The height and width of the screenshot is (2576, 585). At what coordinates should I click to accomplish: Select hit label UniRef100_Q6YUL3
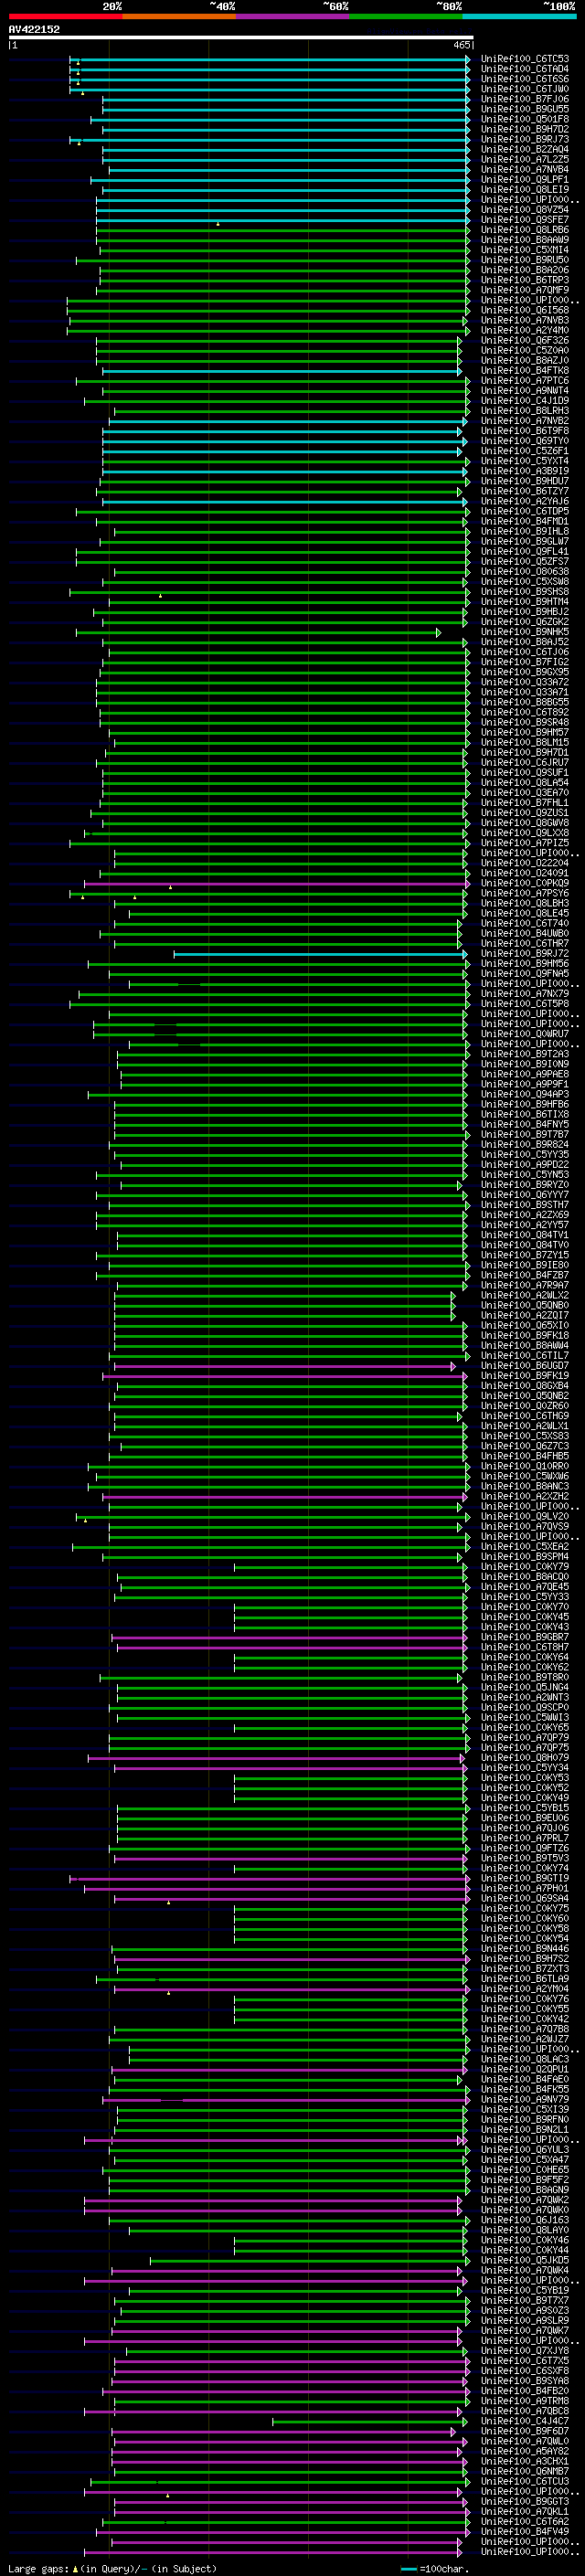tap(524, 2150)
